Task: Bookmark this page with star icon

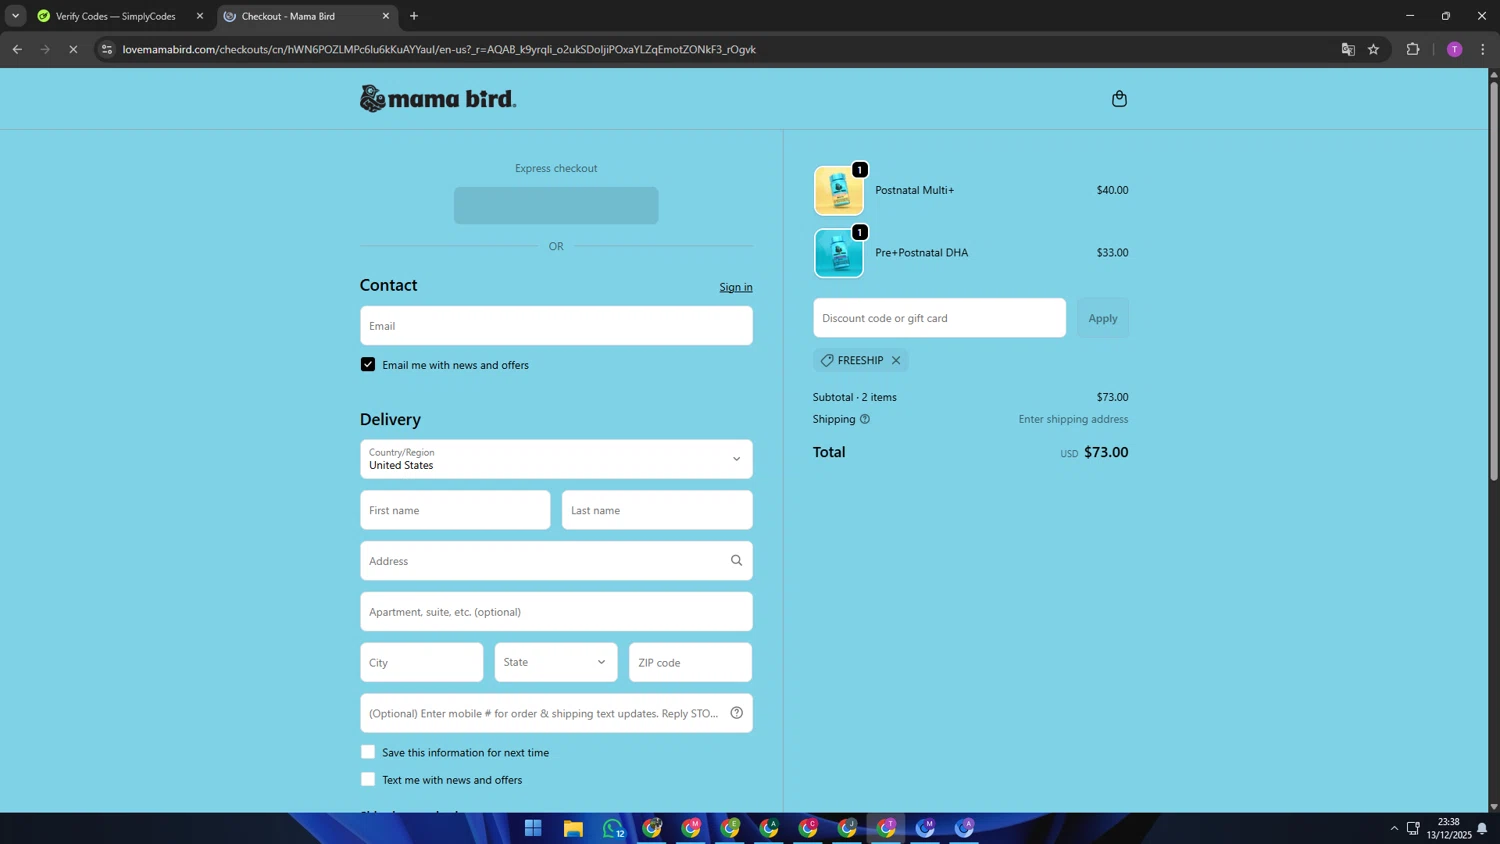Action: coord(1373,49)
